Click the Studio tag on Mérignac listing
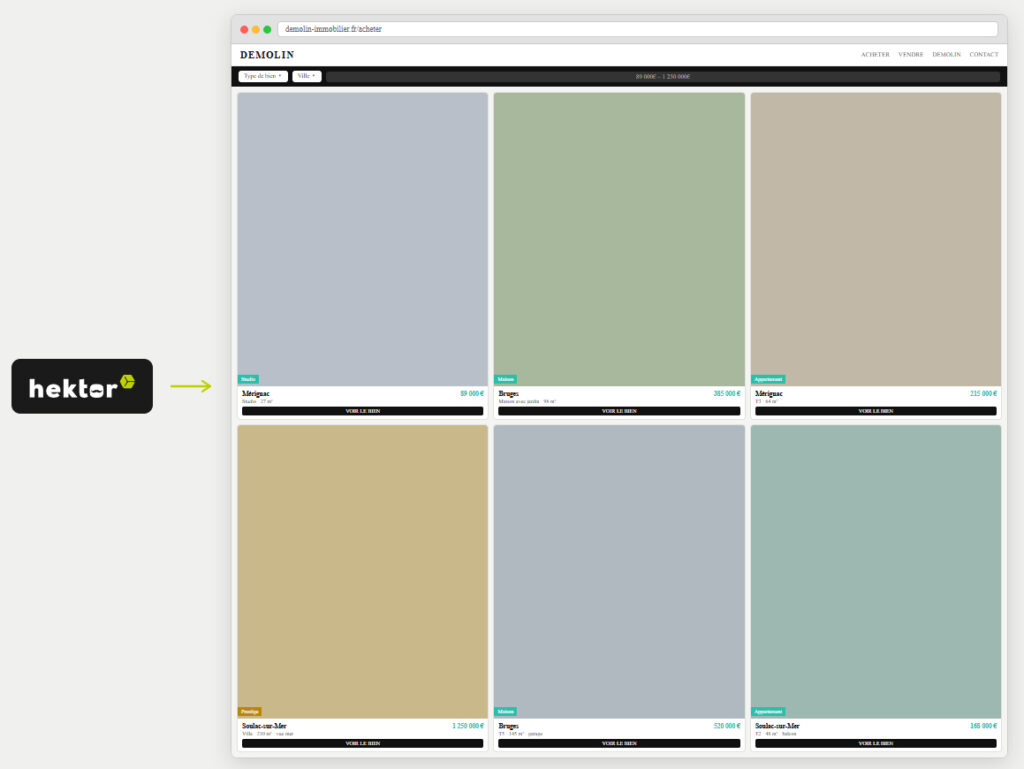 pos(248,379)
